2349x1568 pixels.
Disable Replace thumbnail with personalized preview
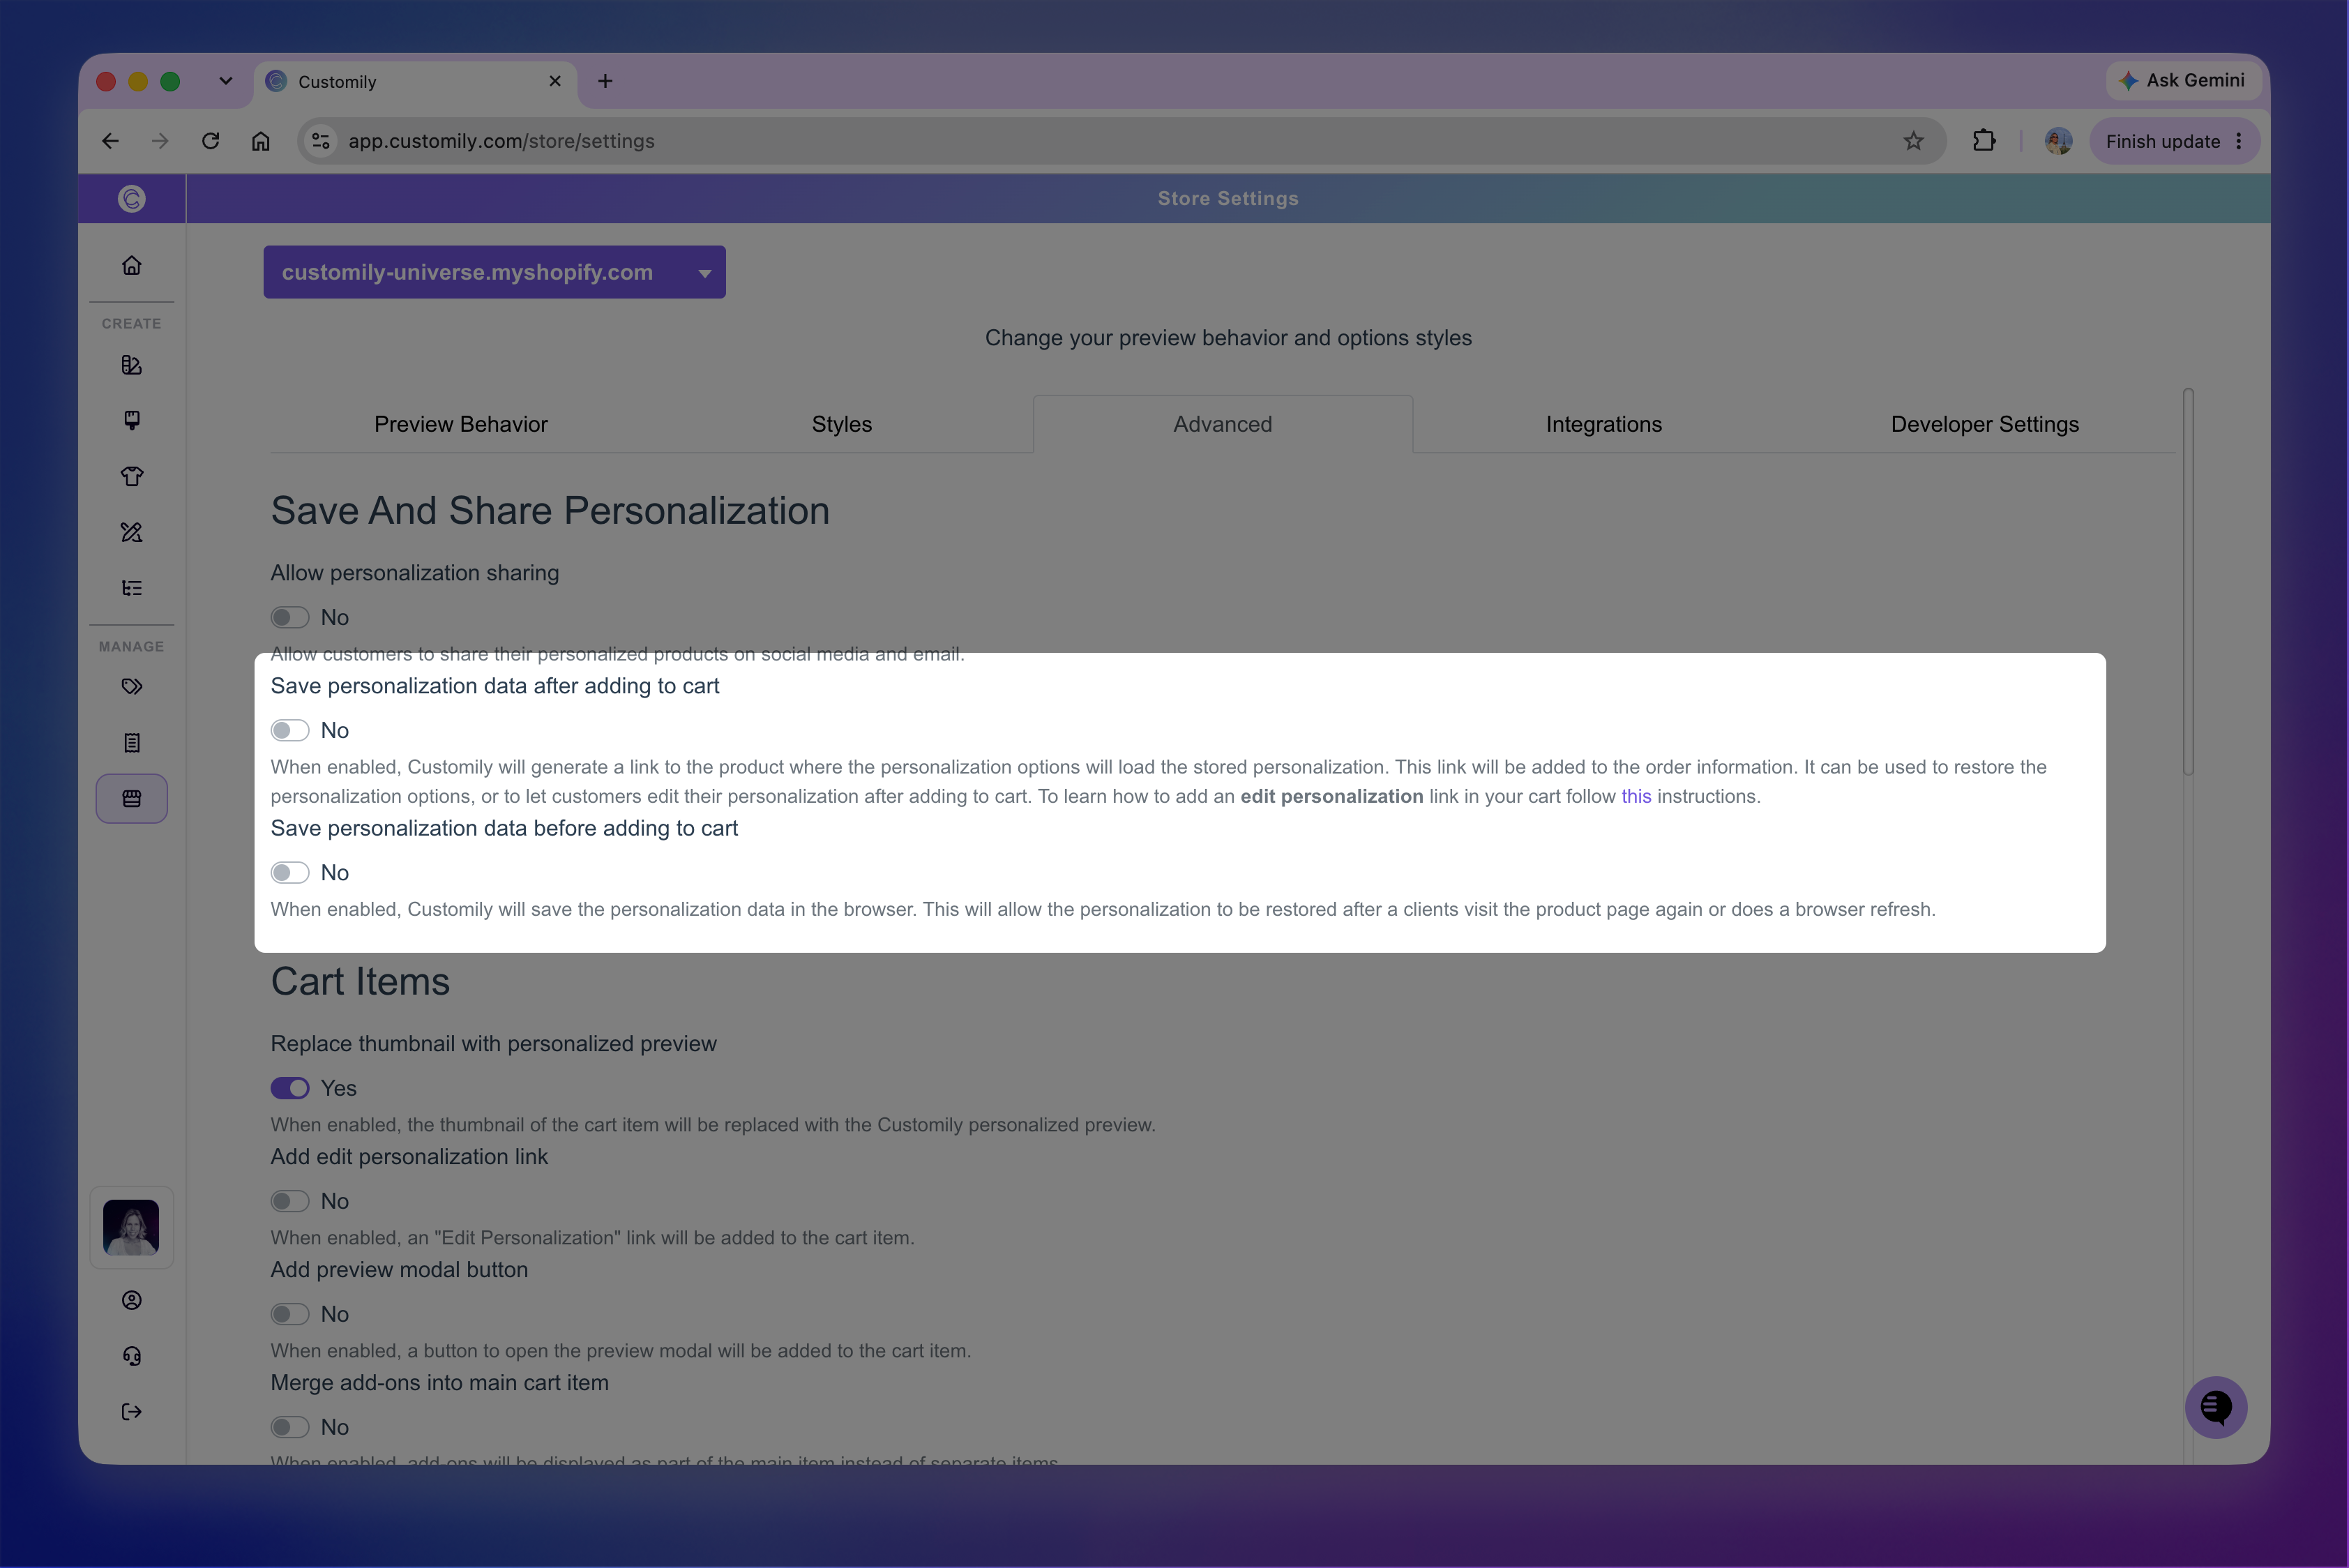click(x=289, y=1088)
